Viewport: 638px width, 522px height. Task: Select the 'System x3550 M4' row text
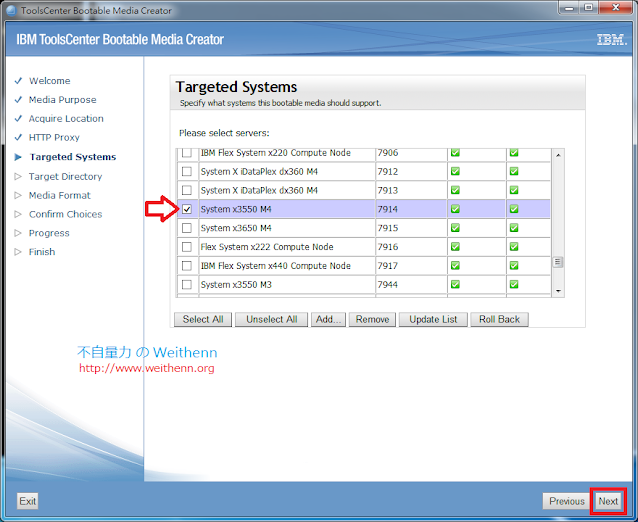click(x=236, y=209)
